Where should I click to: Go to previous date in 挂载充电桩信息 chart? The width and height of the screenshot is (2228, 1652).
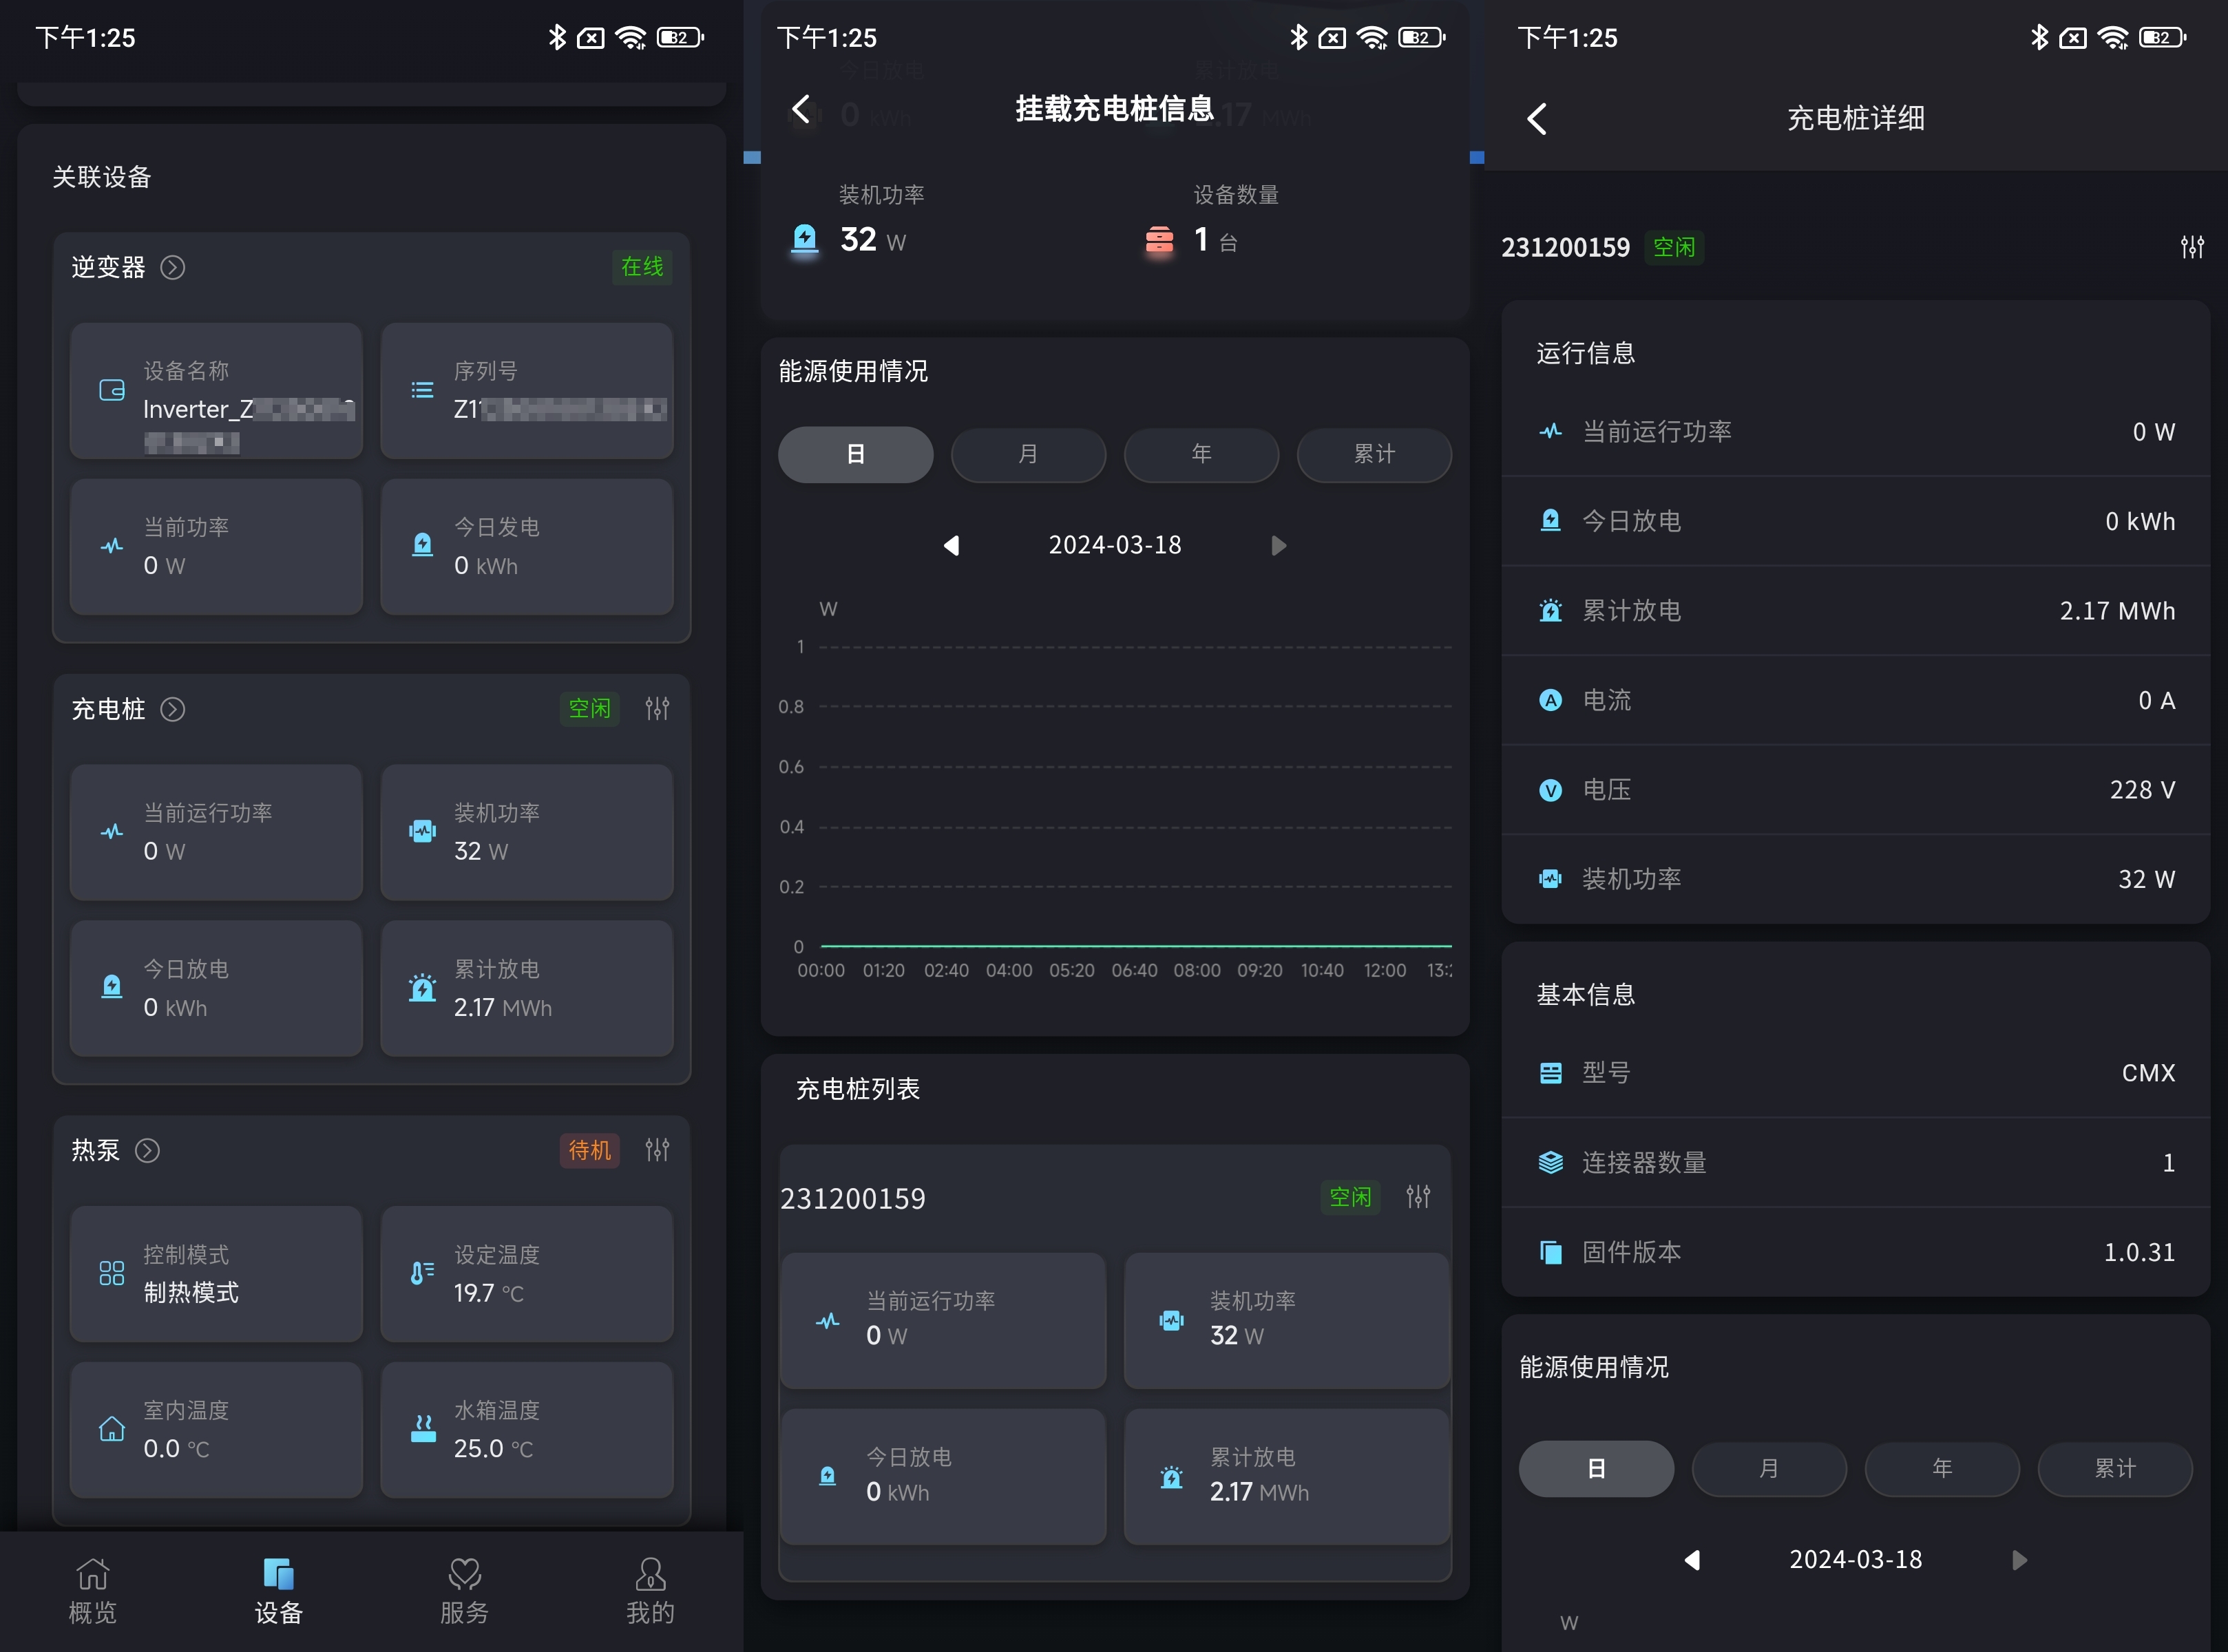click(951, 546)
